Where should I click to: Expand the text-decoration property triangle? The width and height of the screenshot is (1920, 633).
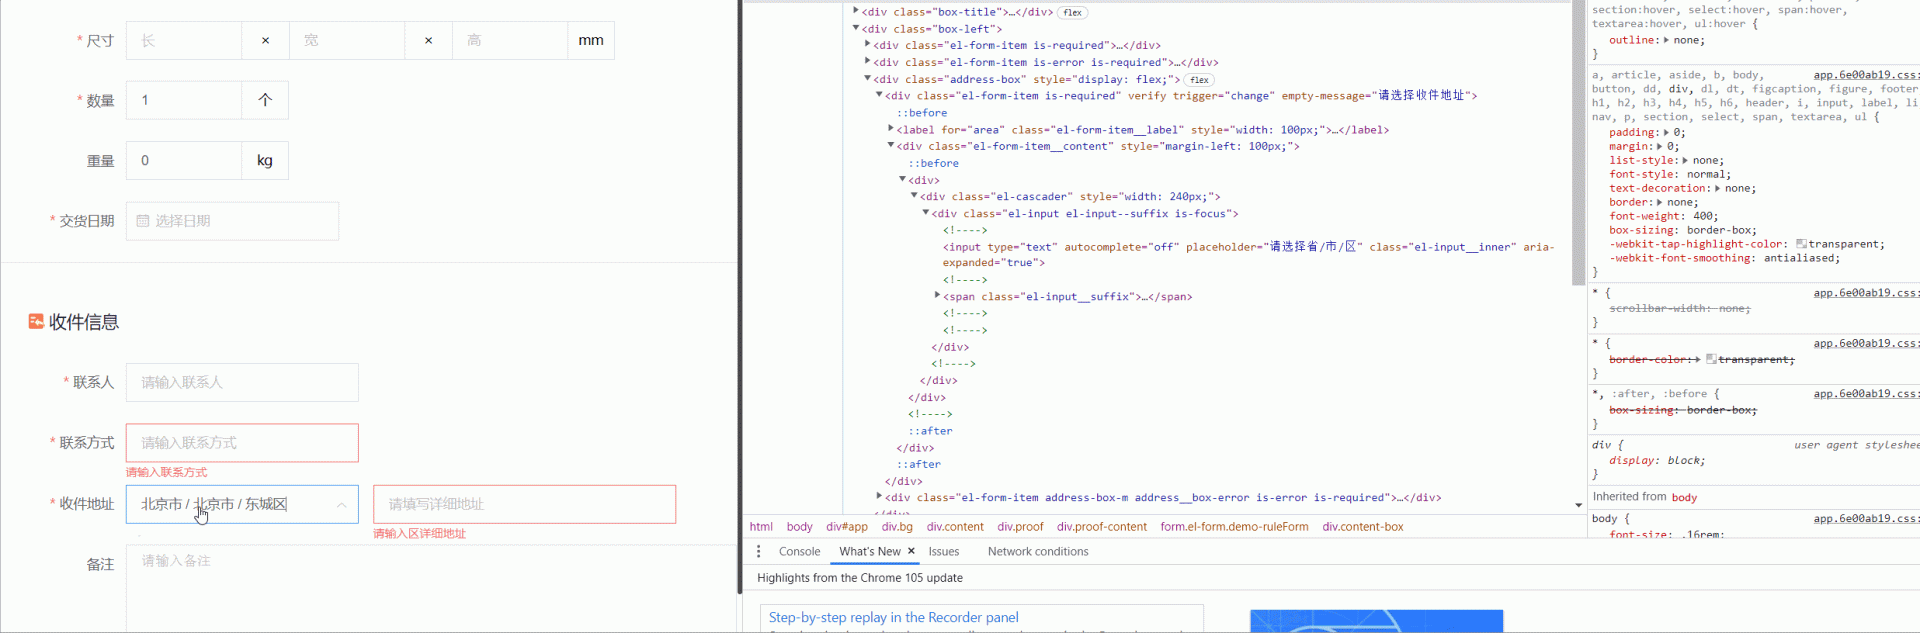1718,188
